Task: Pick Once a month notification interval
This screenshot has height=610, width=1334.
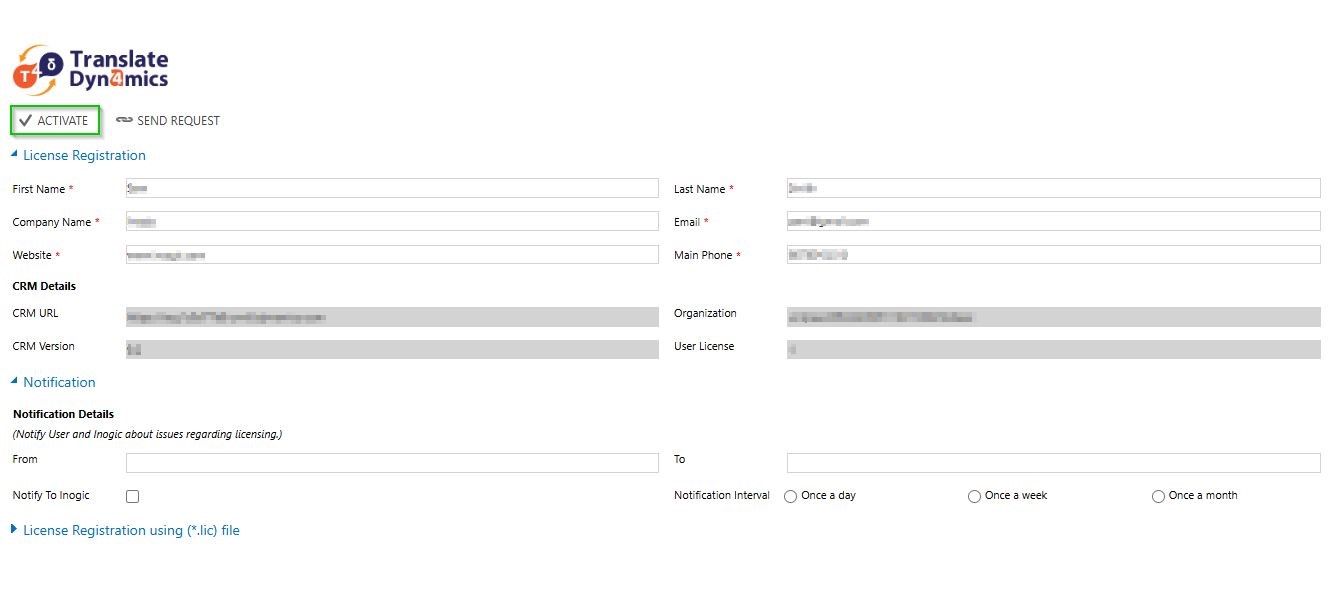Action: click(1158, 496)
